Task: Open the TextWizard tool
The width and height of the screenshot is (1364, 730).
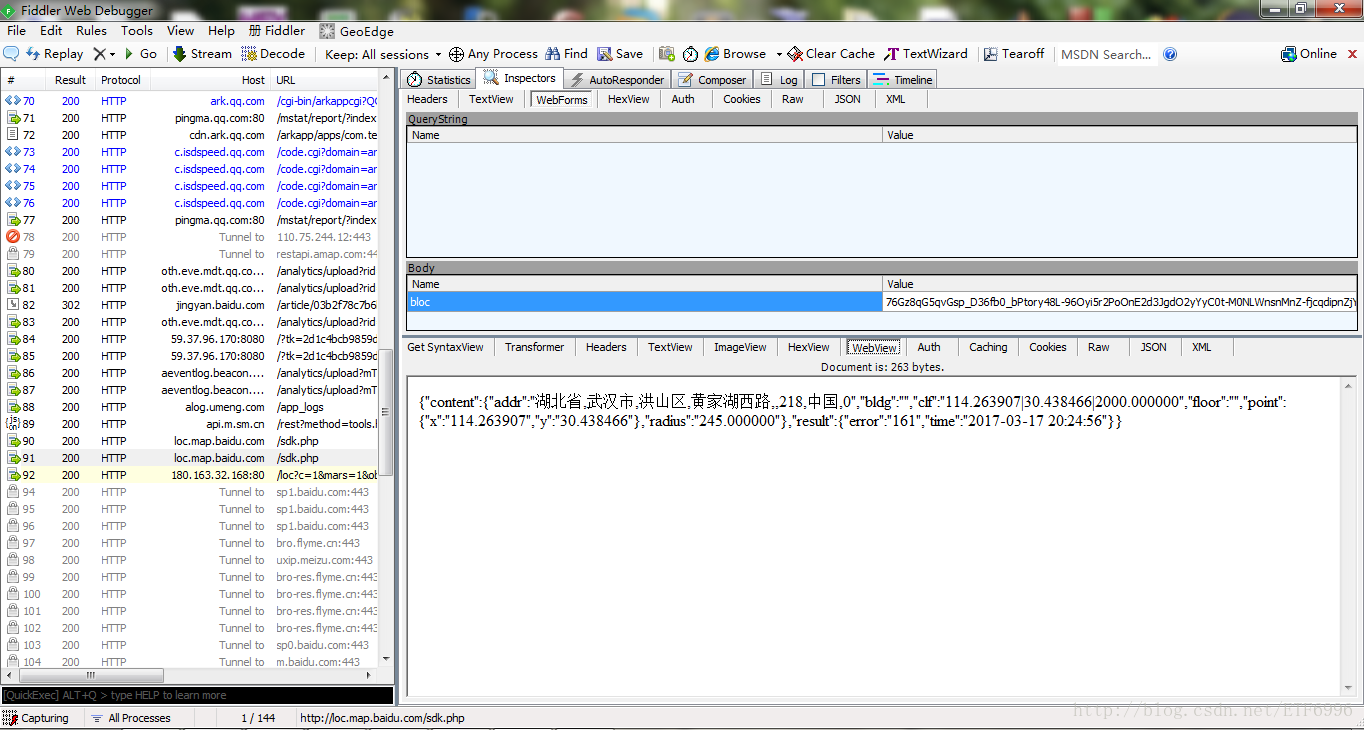Action: pyautogui.click(x=926, y=54)
